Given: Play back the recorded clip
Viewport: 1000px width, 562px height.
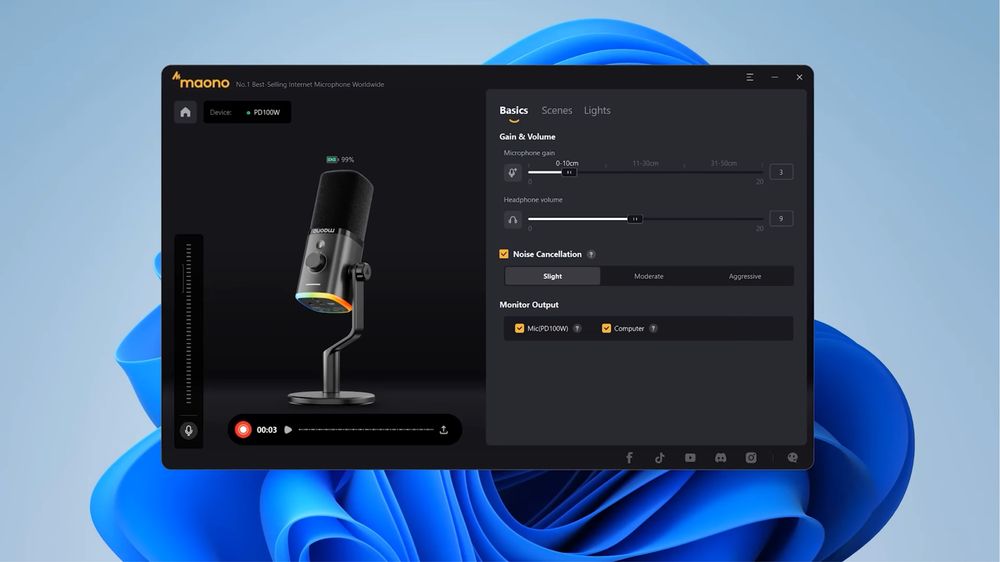Looking at the screenshot, I should pyautogui.click(x=288, y=430).
